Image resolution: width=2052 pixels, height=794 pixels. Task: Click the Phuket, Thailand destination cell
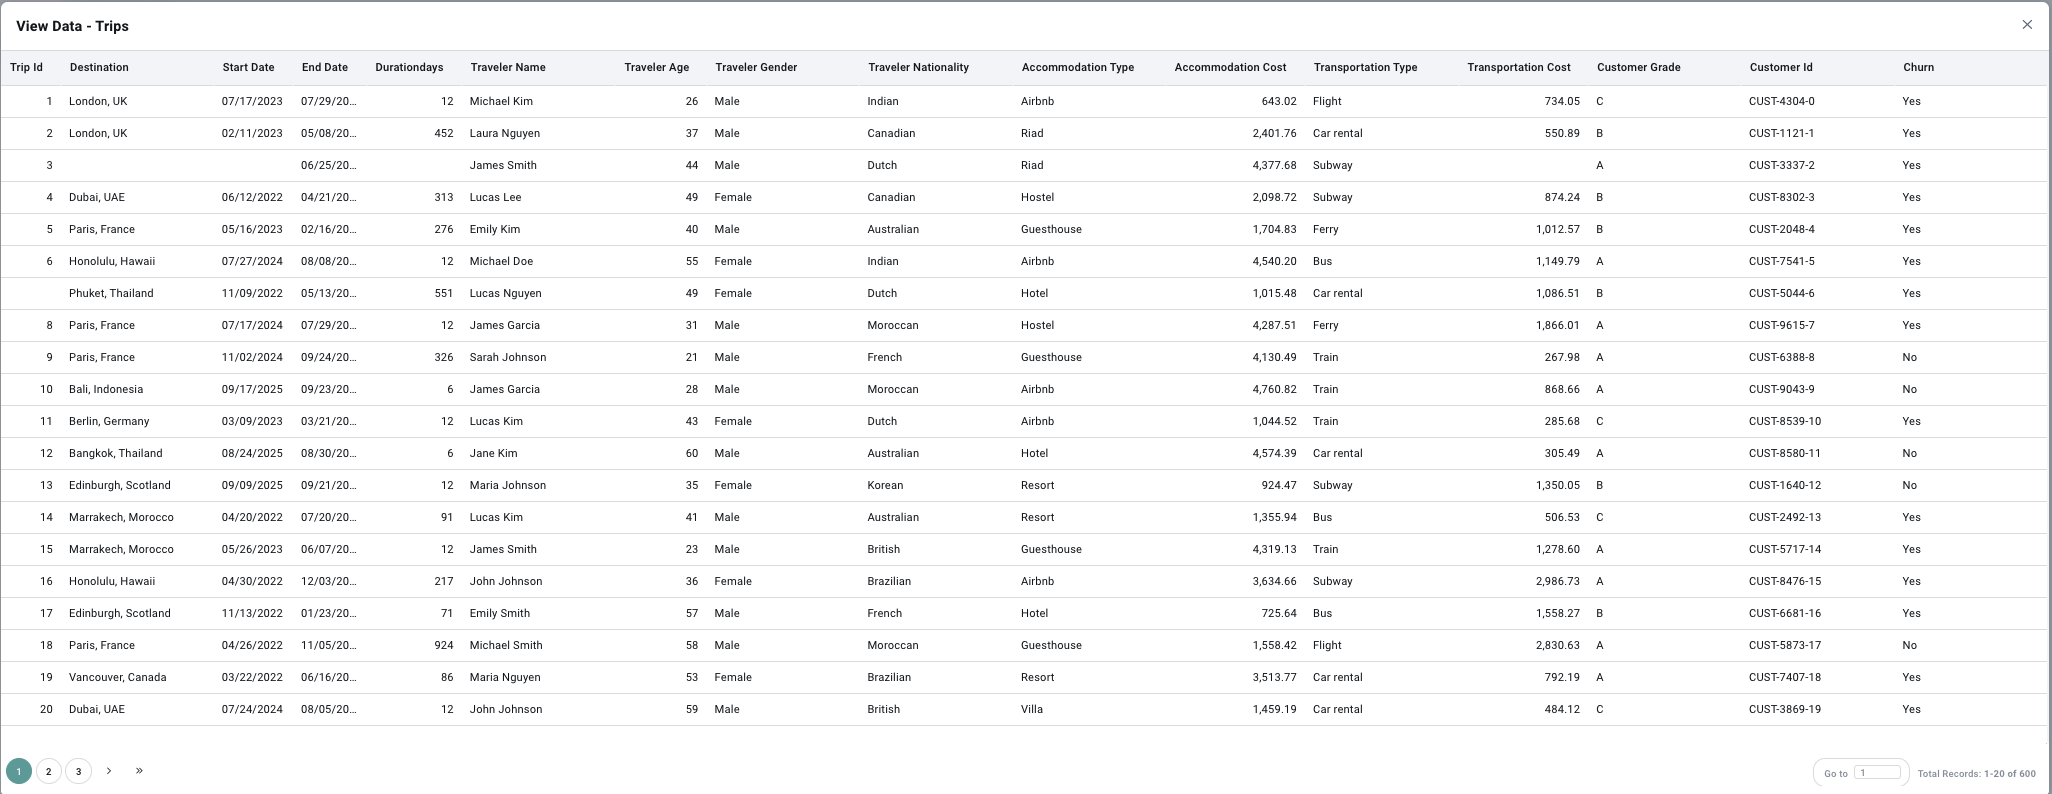click(x=111, y=293)
